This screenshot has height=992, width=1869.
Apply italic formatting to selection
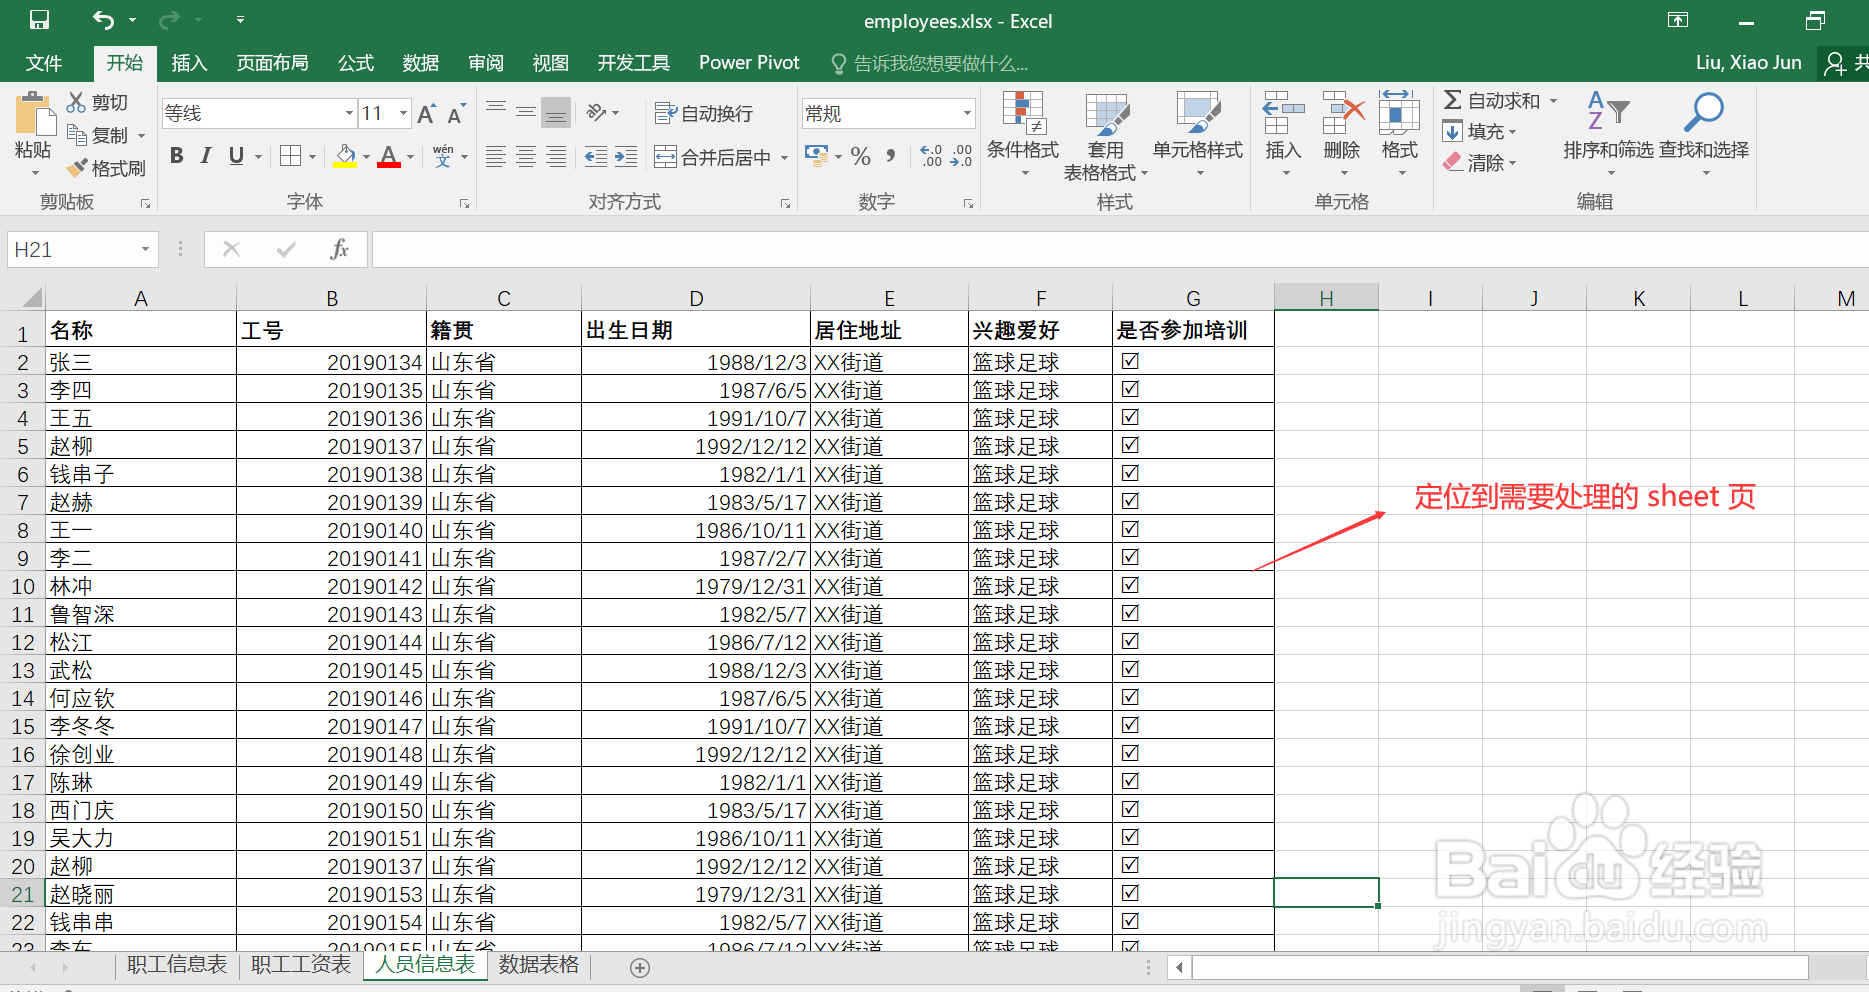tap(205, 155)
